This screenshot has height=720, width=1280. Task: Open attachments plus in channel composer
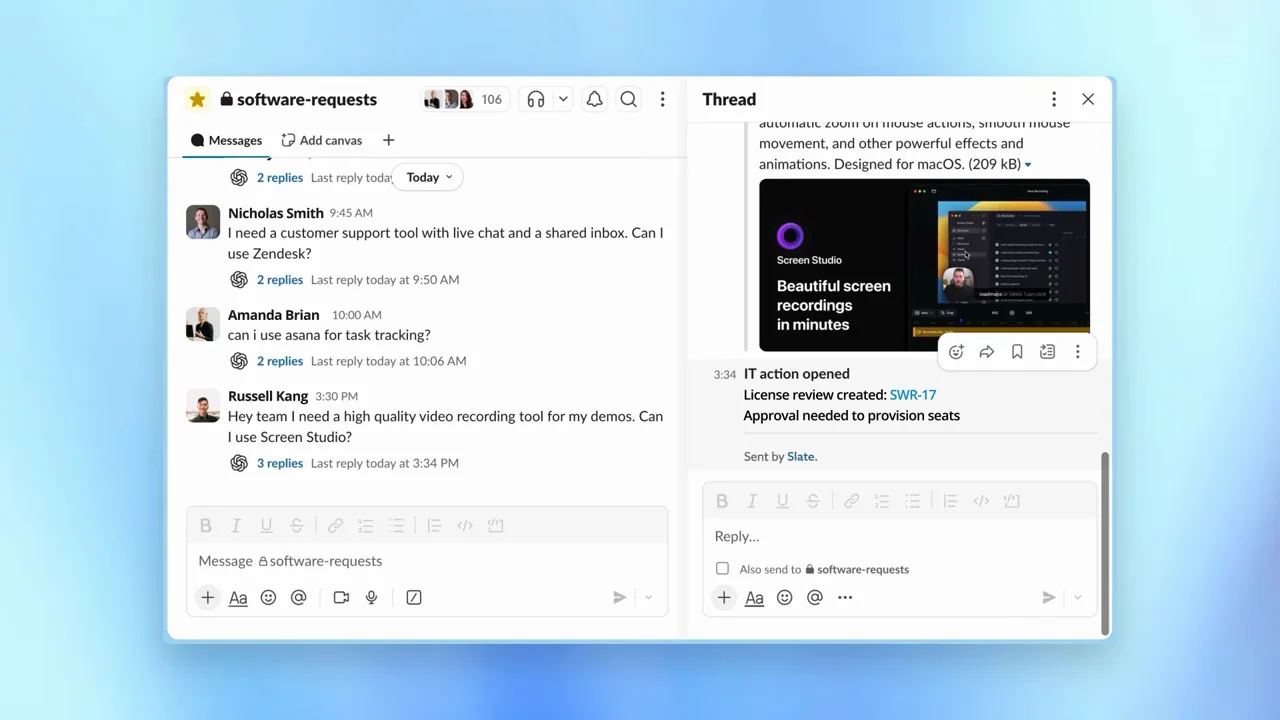point(207,597)
